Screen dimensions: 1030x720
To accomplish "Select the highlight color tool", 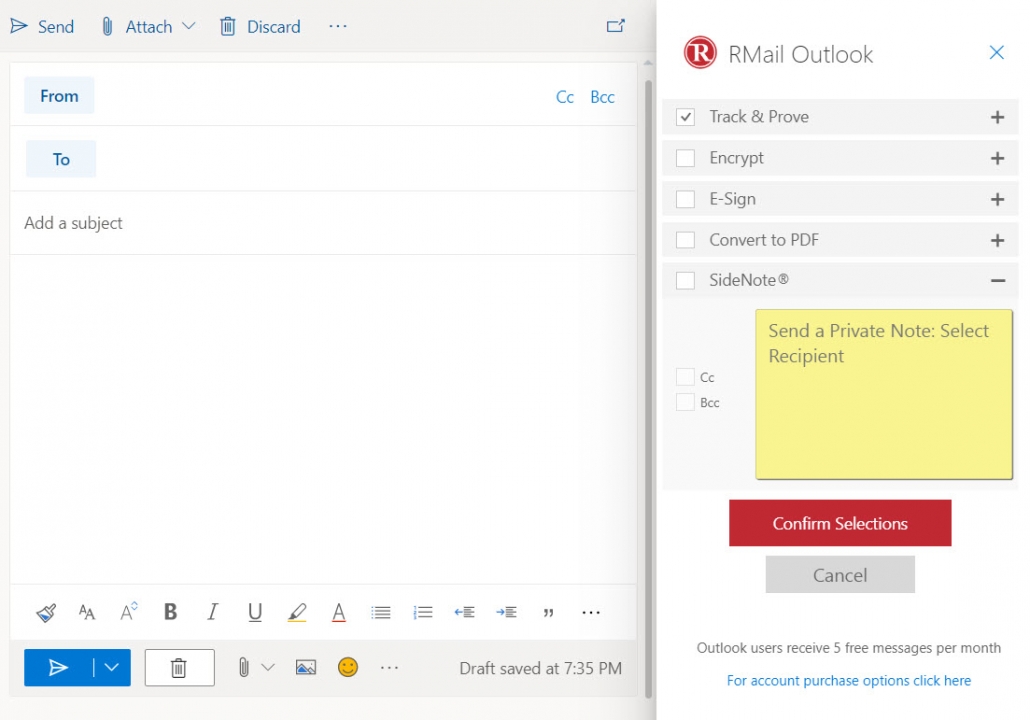I will tap(297, 612).
